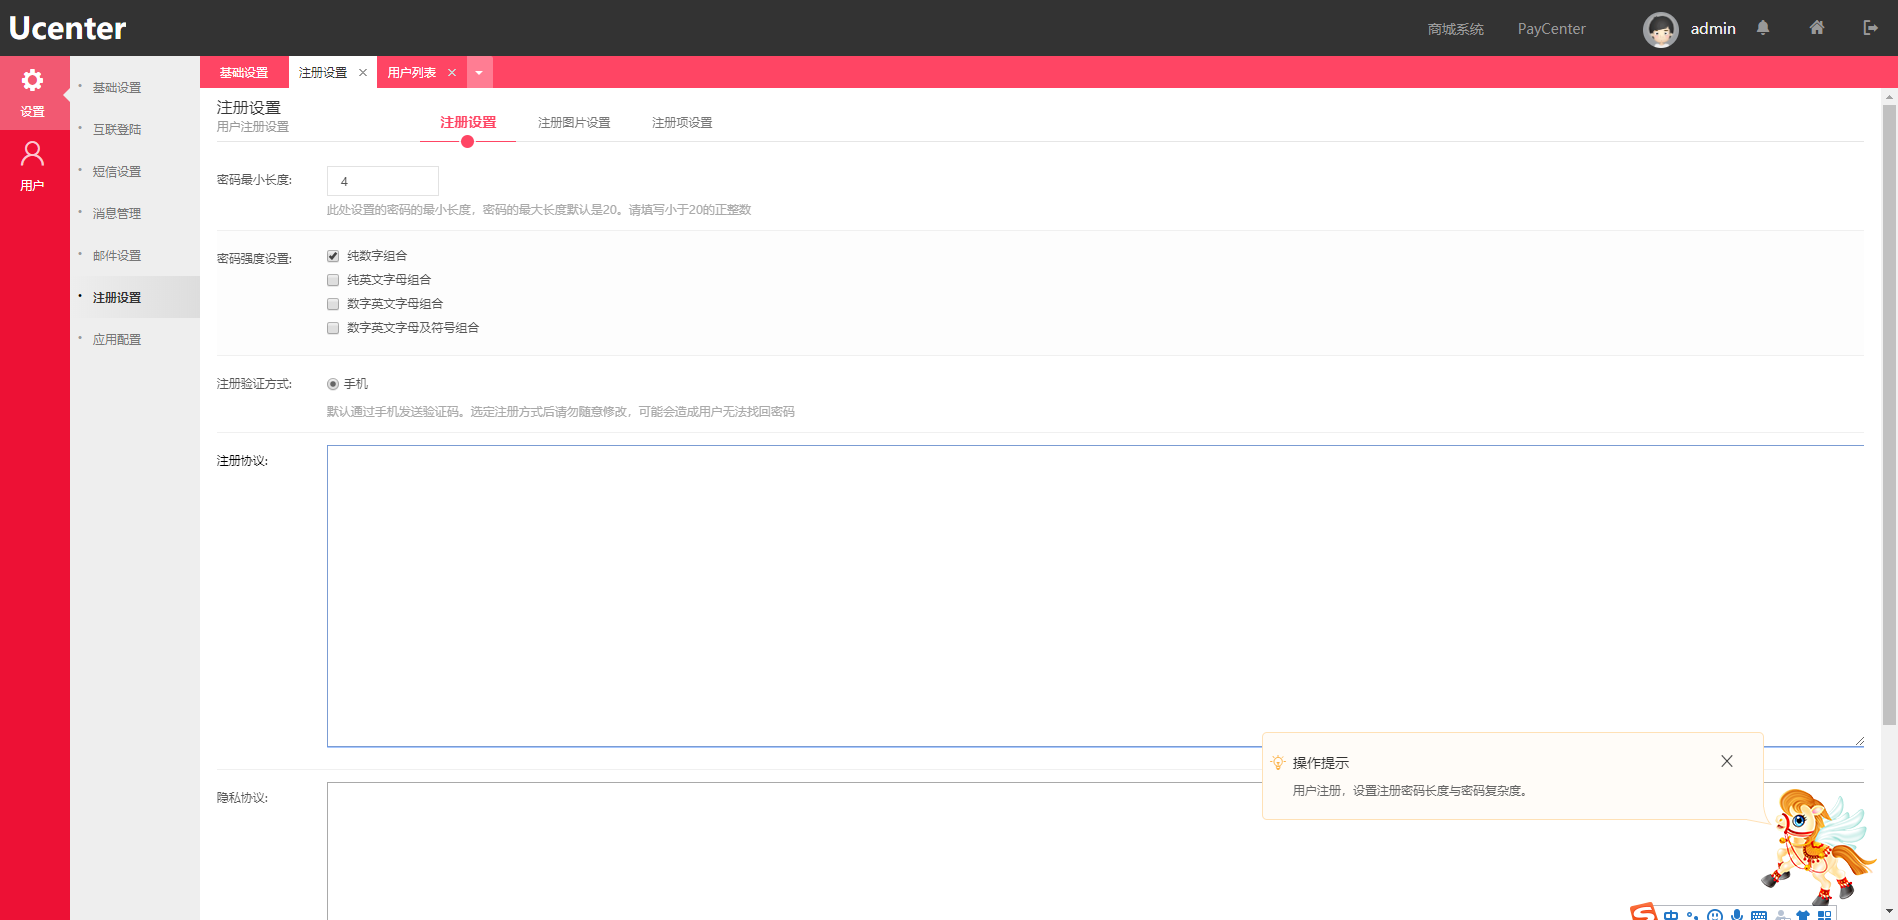
Task: Grab the 注册协议 textarea resize handle
Action: coord(1859,741)
